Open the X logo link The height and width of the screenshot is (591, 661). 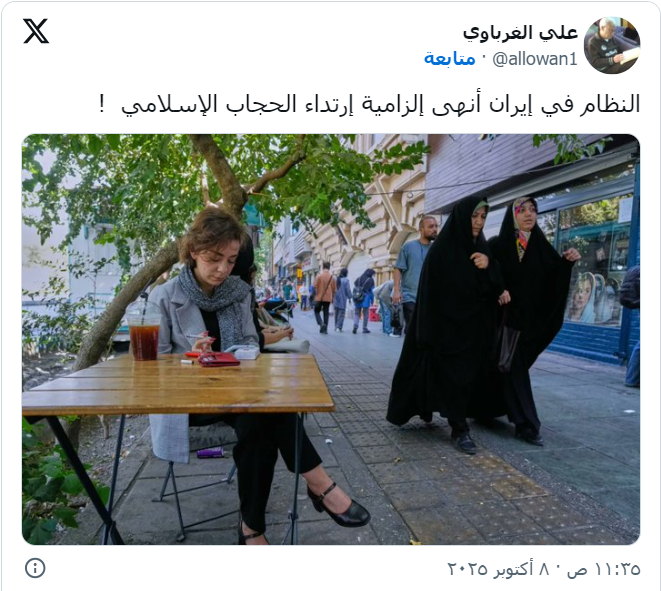click(36, 31)
